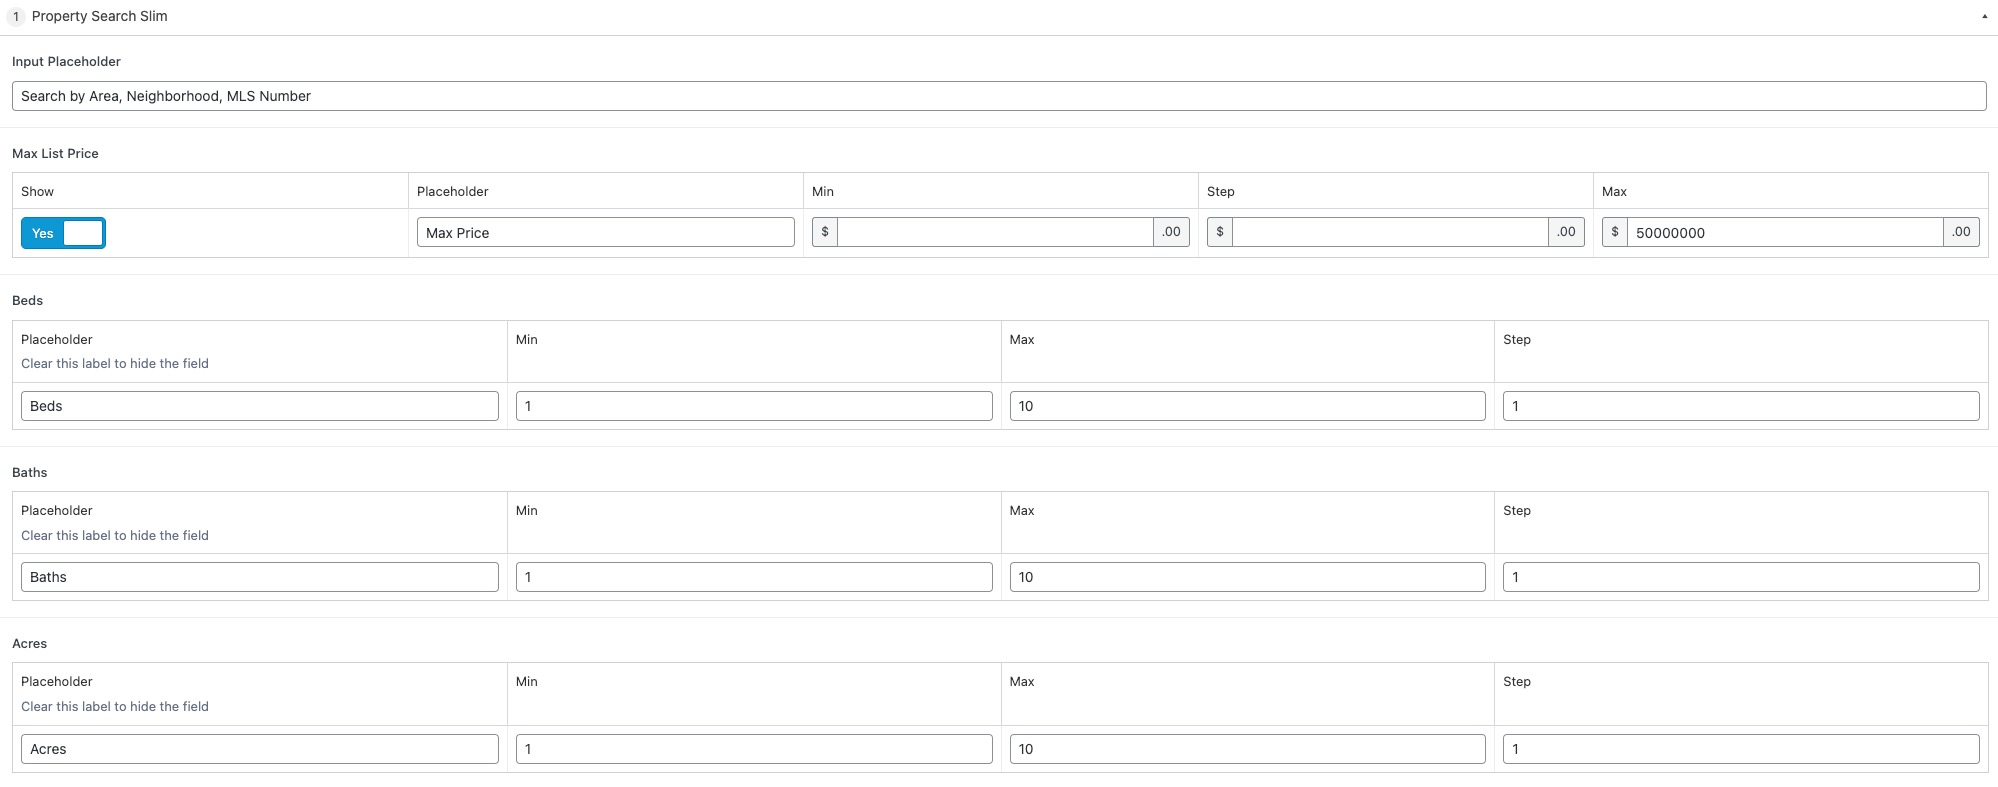
Task: Click the Acres Min value field
Action: tap(754, 749)
